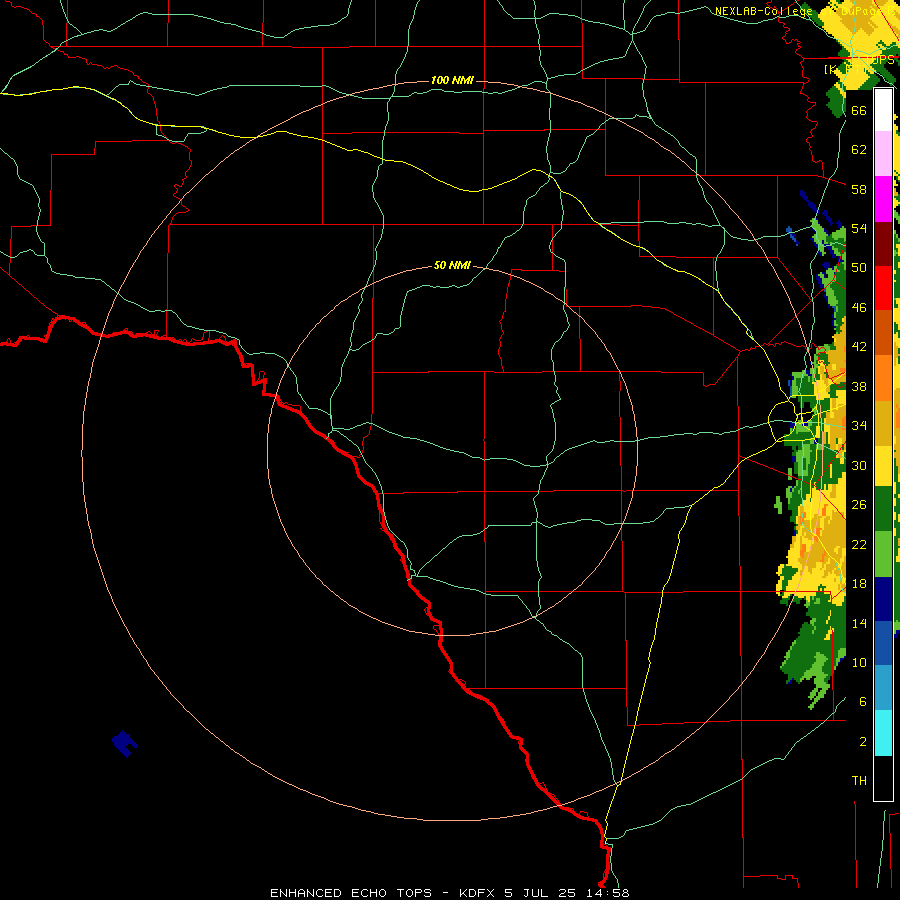Click the "5 JUL 25 14:58" timestamp
Viewport: 900px width, 900px height.
(x=567, y=893)
